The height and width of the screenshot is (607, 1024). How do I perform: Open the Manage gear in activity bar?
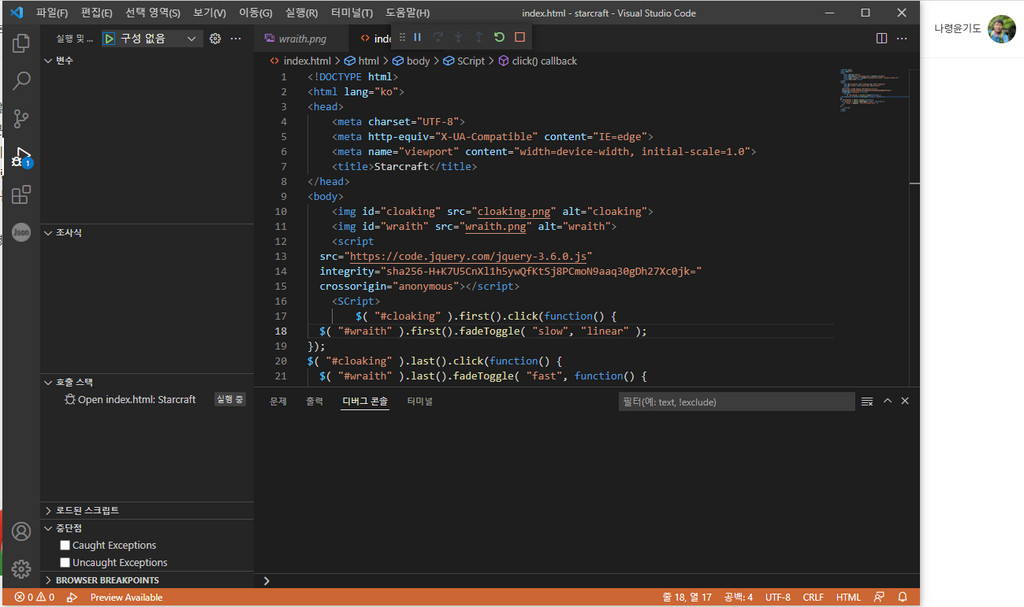pos(21,569)
